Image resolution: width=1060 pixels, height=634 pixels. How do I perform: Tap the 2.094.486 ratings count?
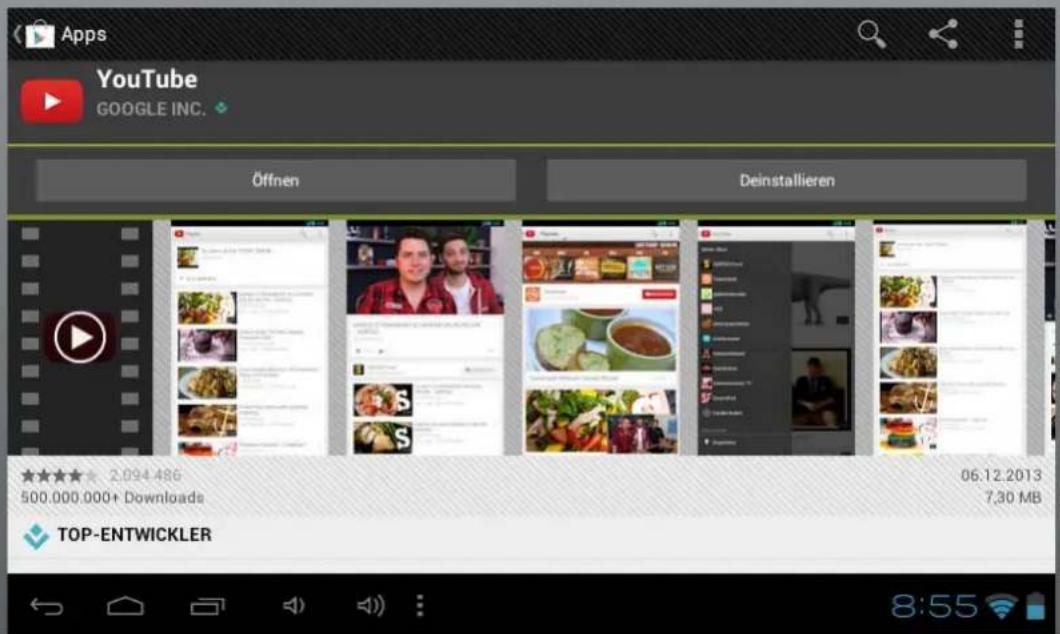tap(145, 476)
